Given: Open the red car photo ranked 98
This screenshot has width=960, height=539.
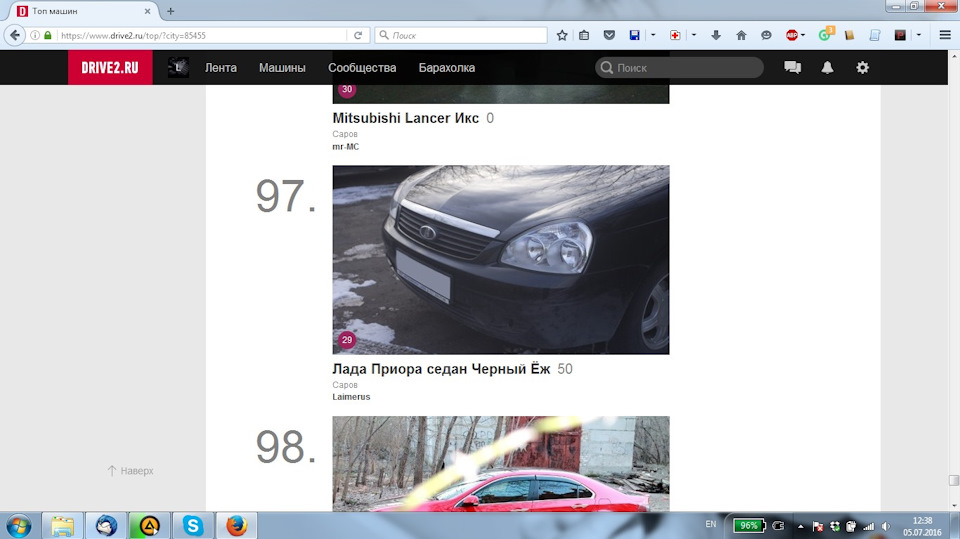Looking at the screenshot, I should coord(501,464).
